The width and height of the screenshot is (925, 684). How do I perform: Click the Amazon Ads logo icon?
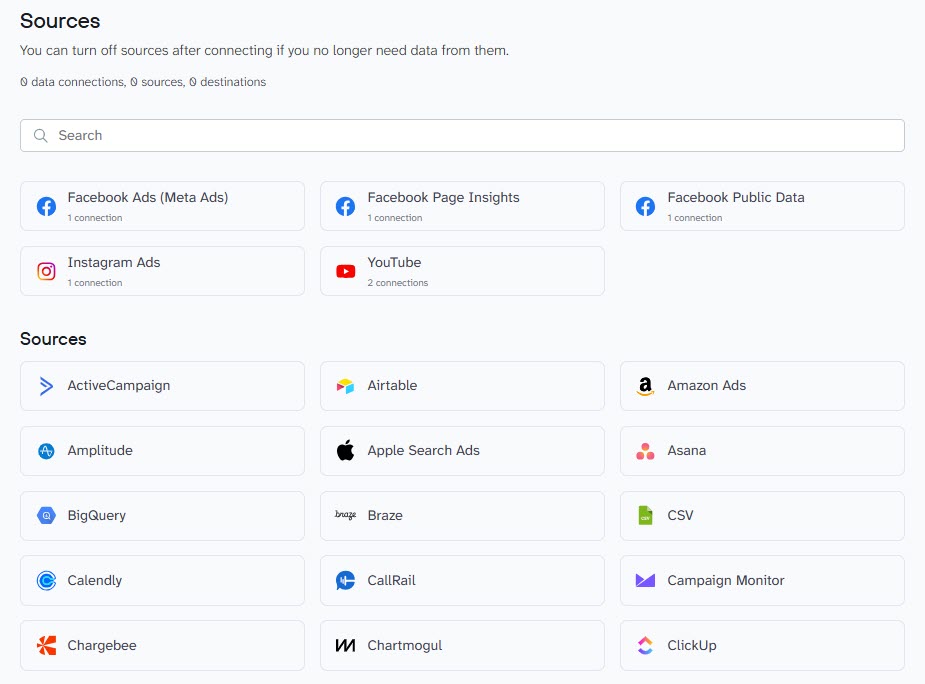click(x=645, y=386)
